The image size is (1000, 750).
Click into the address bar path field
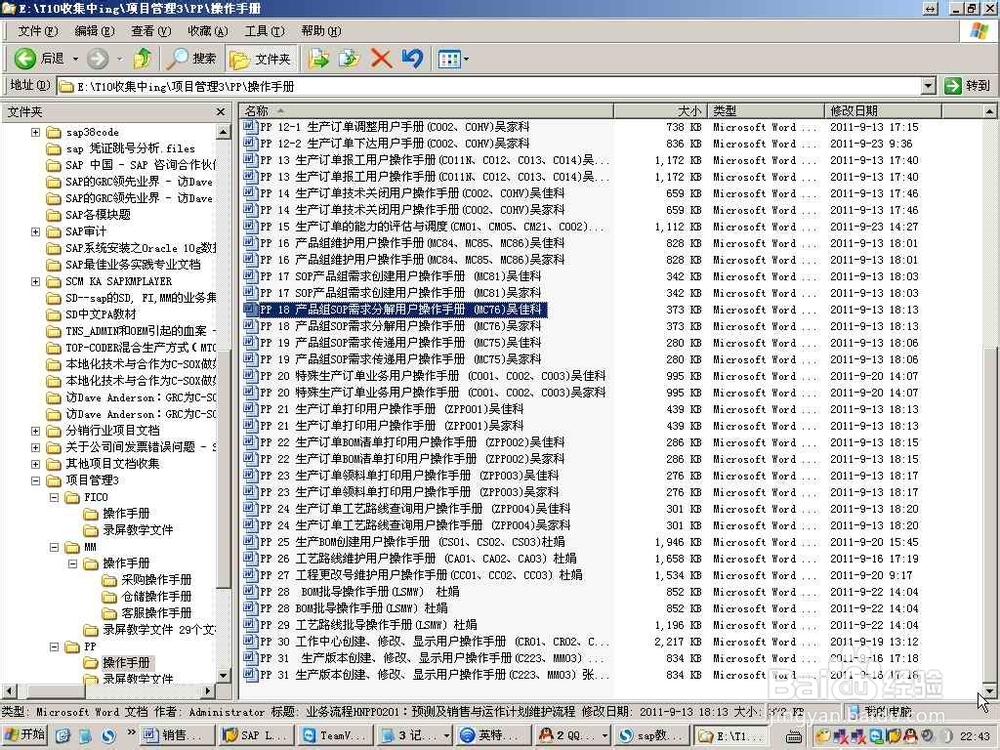tap(489, 85)
